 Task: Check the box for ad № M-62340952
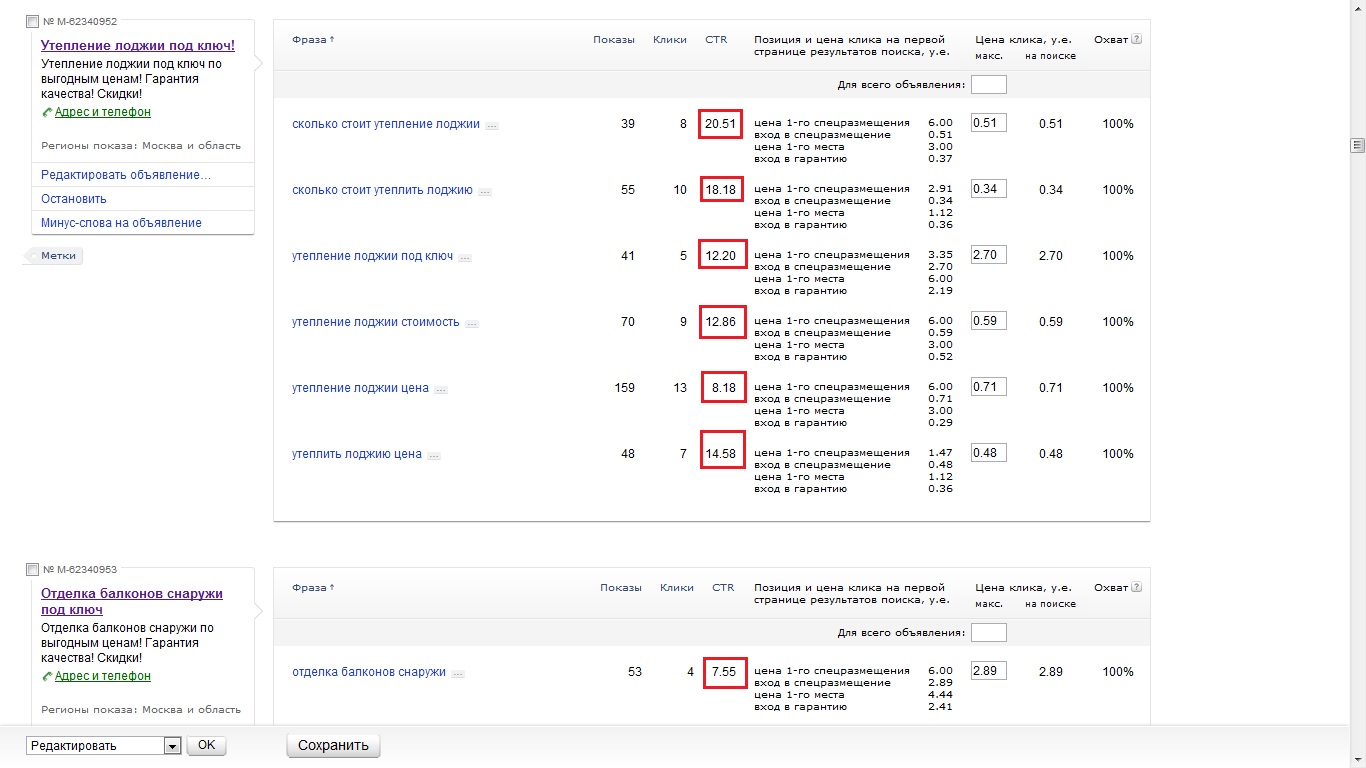pyautogui.click(x=32, y=22)
